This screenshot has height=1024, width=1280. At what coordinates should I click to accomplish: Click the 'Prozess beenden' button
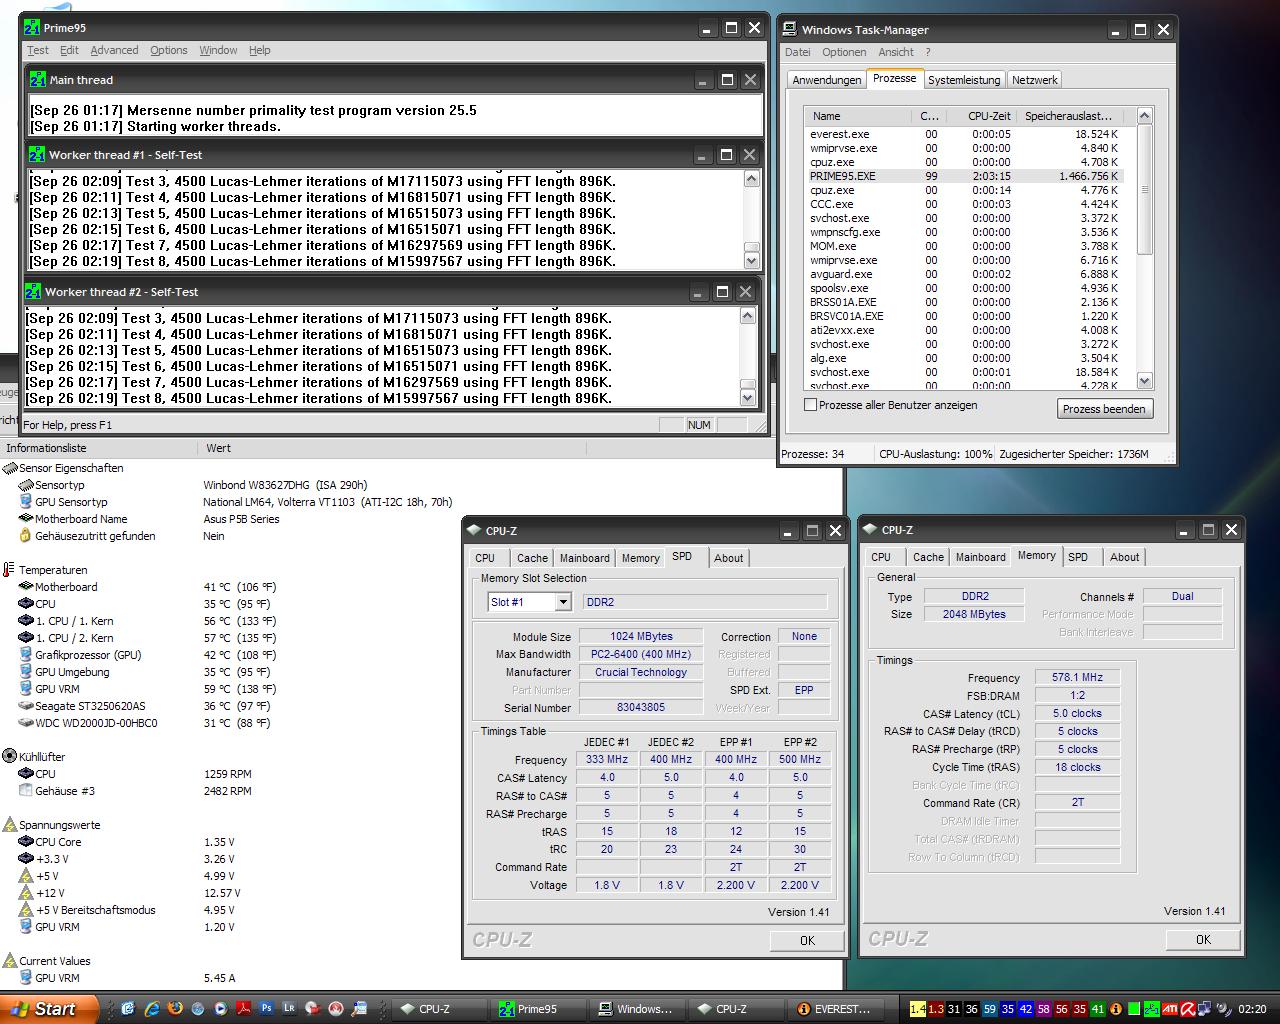pos(1104,409)
